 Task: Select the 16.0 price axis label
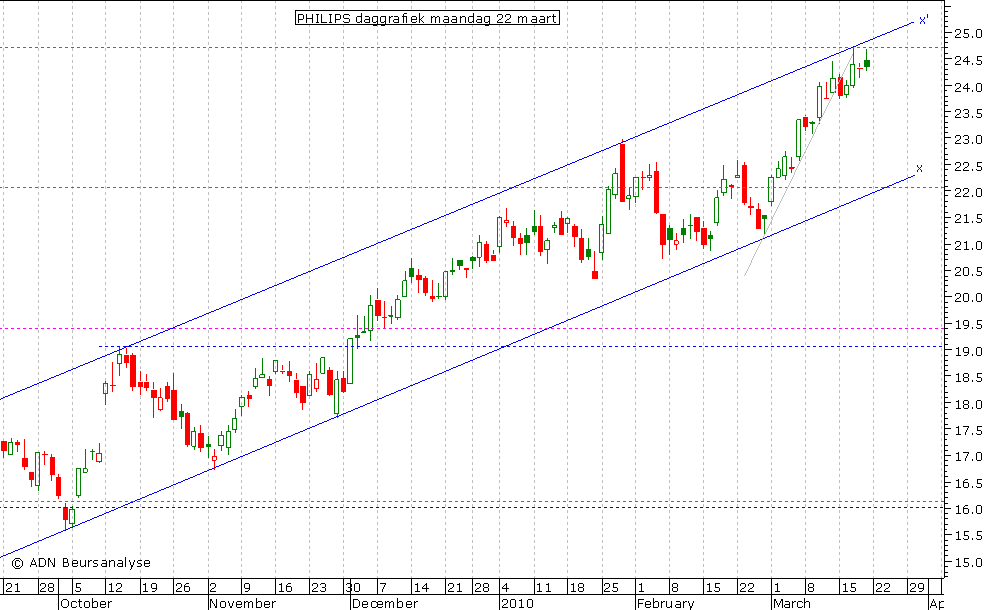[968, 509]
